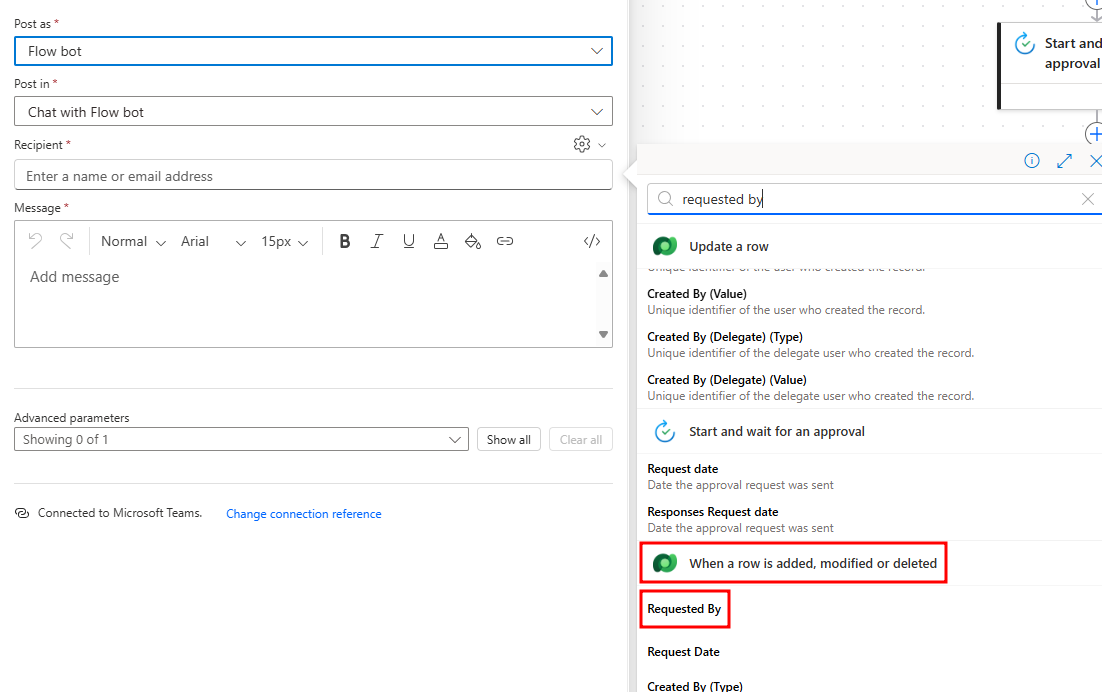Click into the Add message text area

coord(306,303)
